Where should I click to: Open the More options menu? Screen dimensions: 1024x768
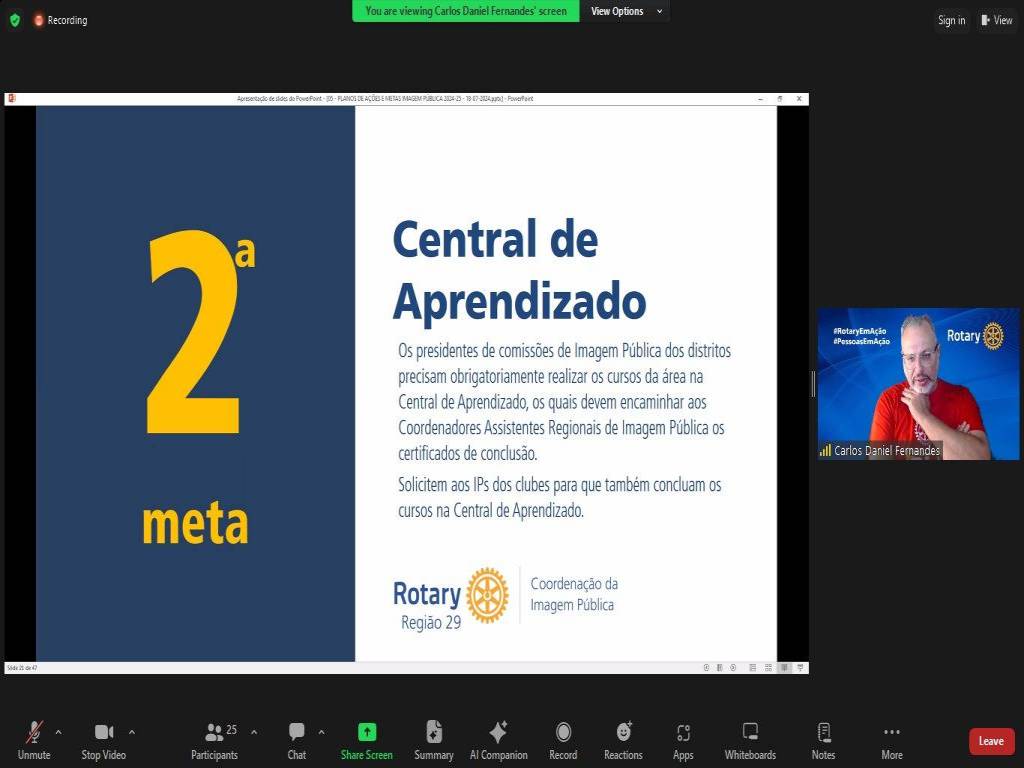click(892, 740)
